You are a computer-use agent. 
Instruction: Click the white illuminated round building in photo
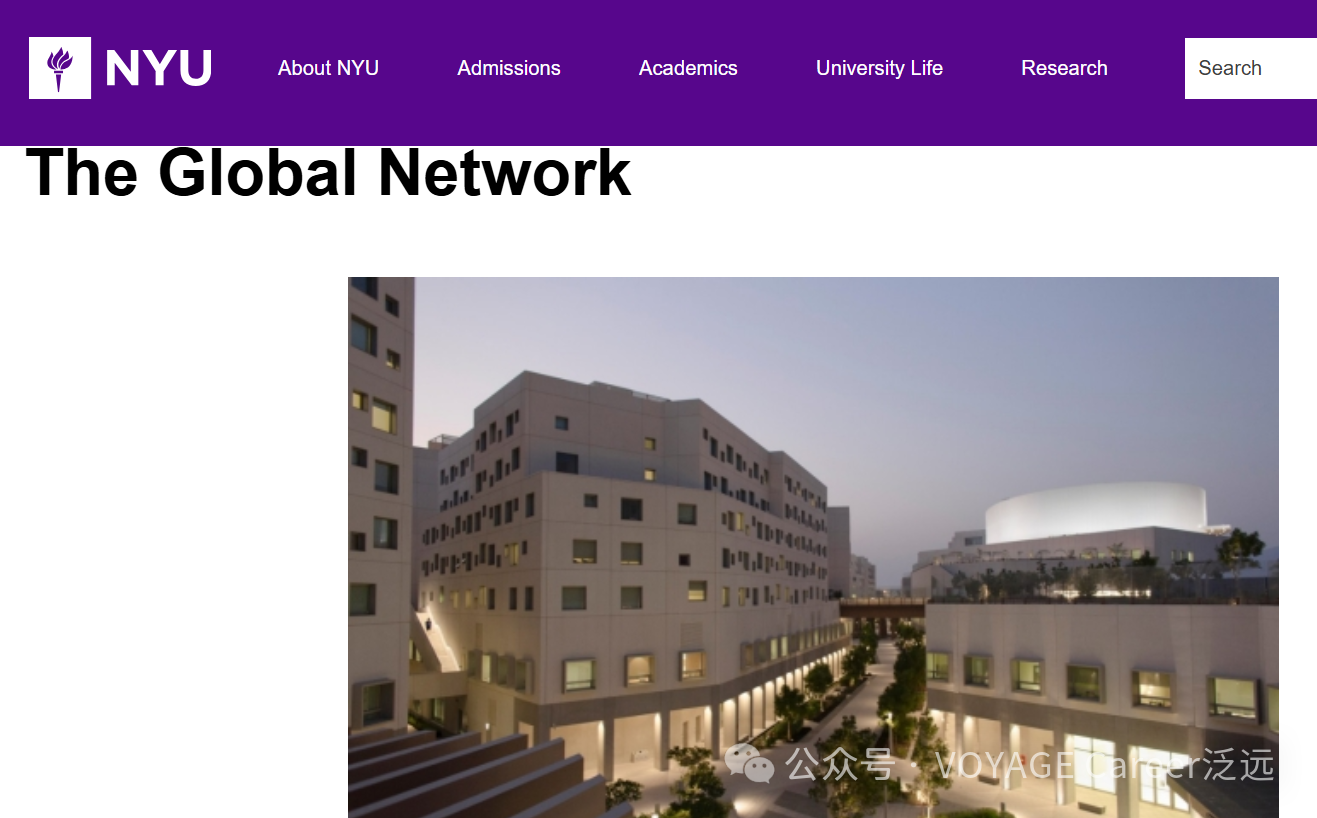click(1095, 512)
